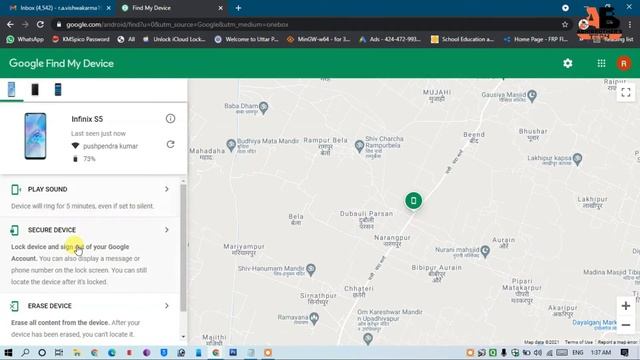640x360 pixels.
Task: Open the Ads - 424-472-993 bookmark
Action: click(390, 39)
